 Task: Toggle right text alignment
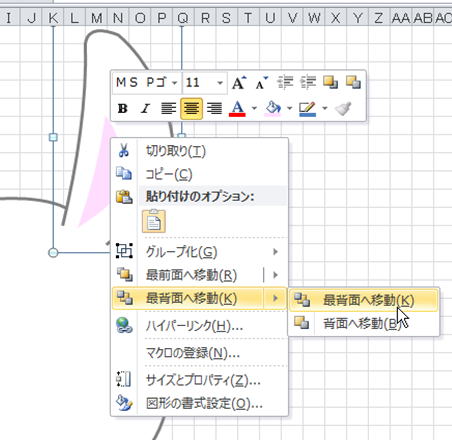(x=214, y=108)
